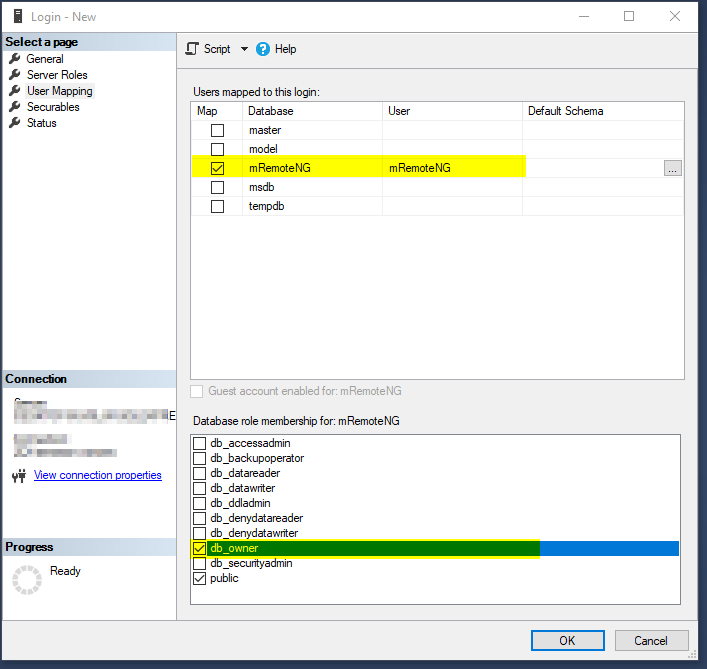Click the Ready progress spinner icon
707x669 pixels.
tap(27, 580)
